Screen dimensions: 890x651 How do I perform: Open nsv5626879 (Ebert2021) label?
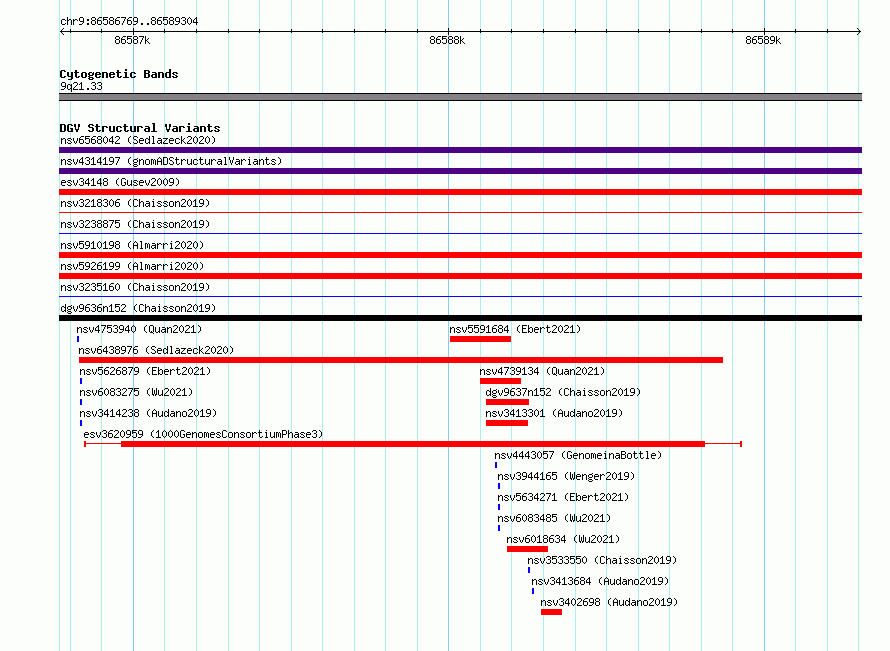(145, 371)
